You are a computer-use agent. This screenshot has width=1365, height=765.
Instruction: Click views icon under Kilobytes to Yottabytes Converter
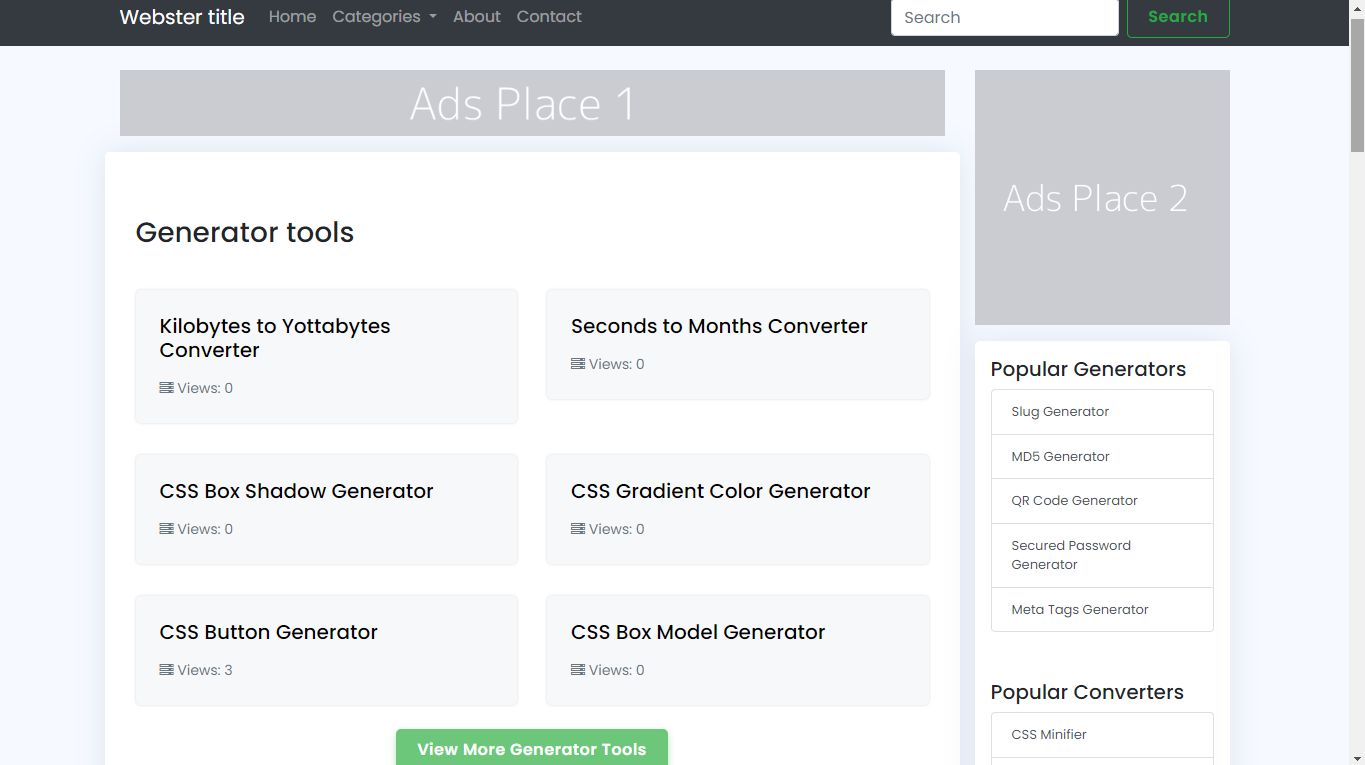coord(166,388)
